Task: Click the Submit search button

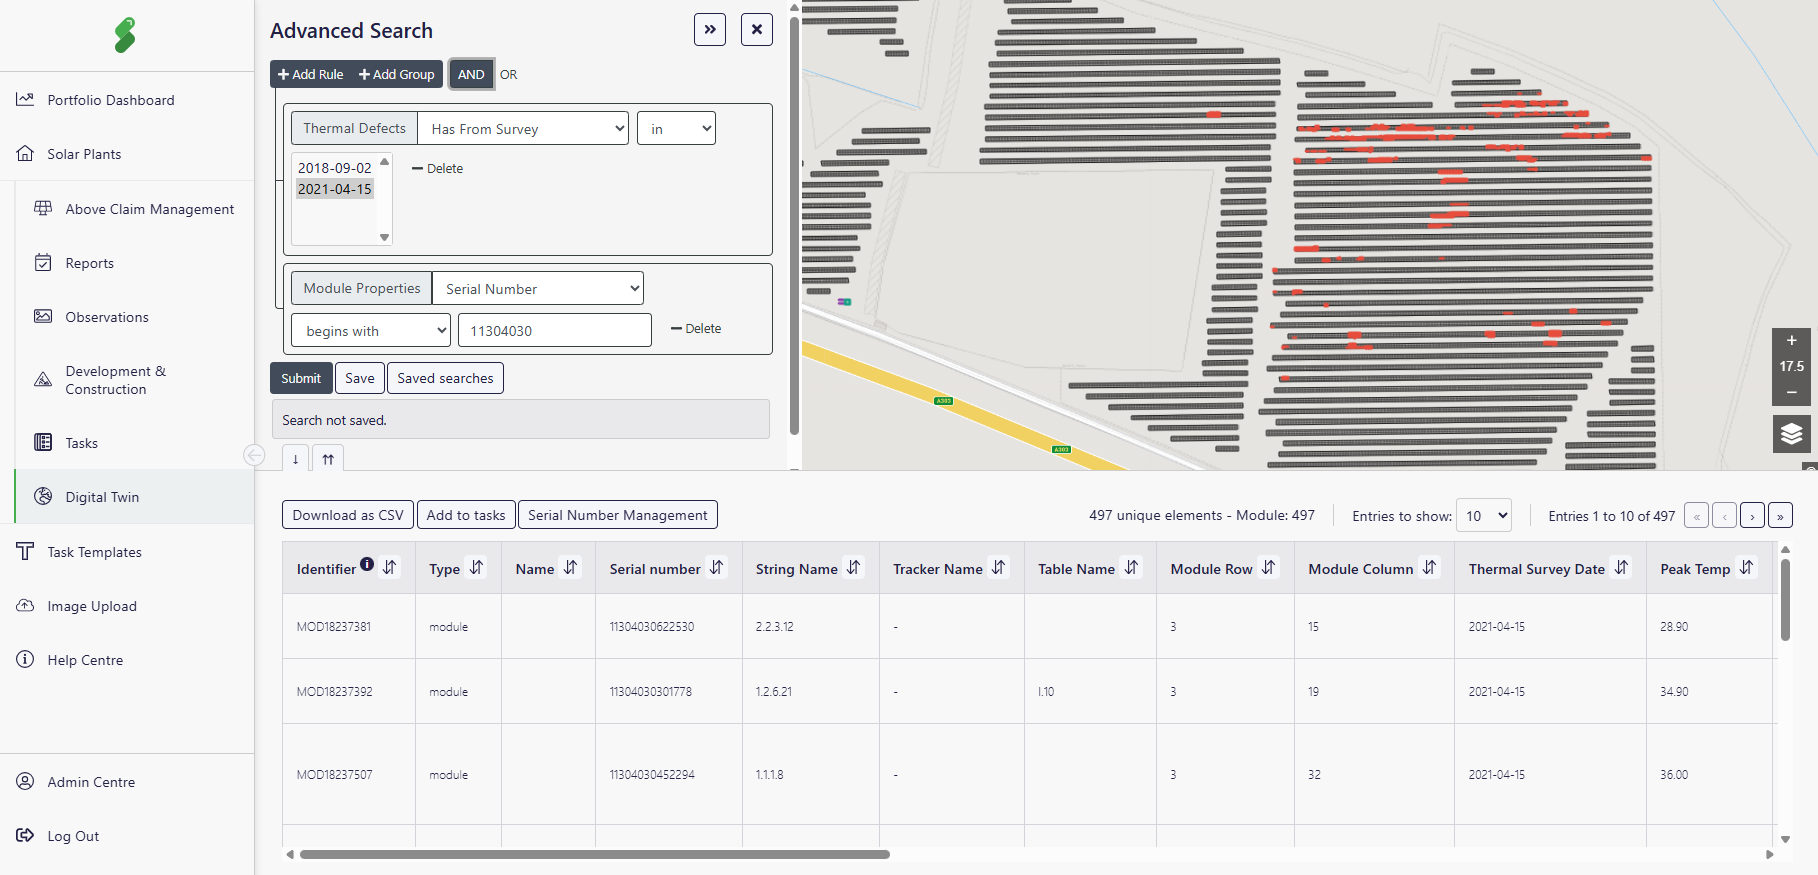Action: pos(300,378)
